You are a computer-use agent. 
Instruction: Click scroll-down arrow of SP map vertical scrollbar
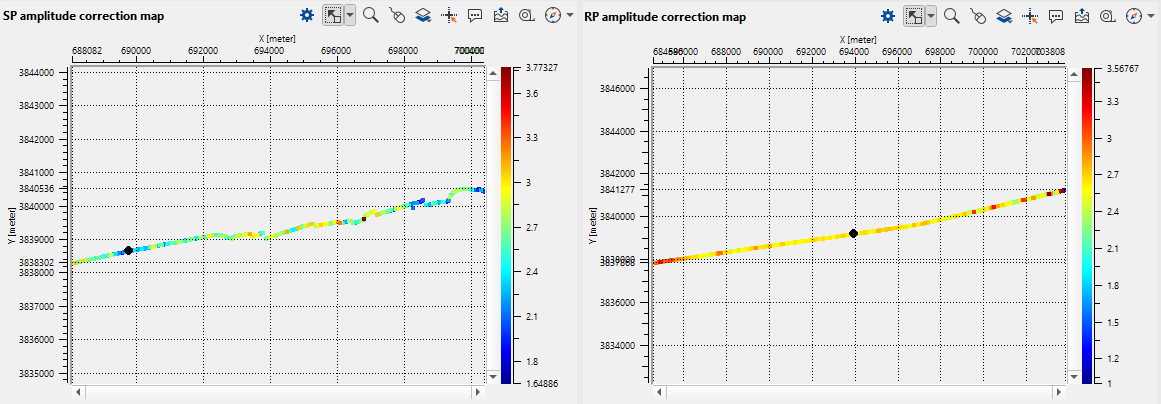[491, 376]
